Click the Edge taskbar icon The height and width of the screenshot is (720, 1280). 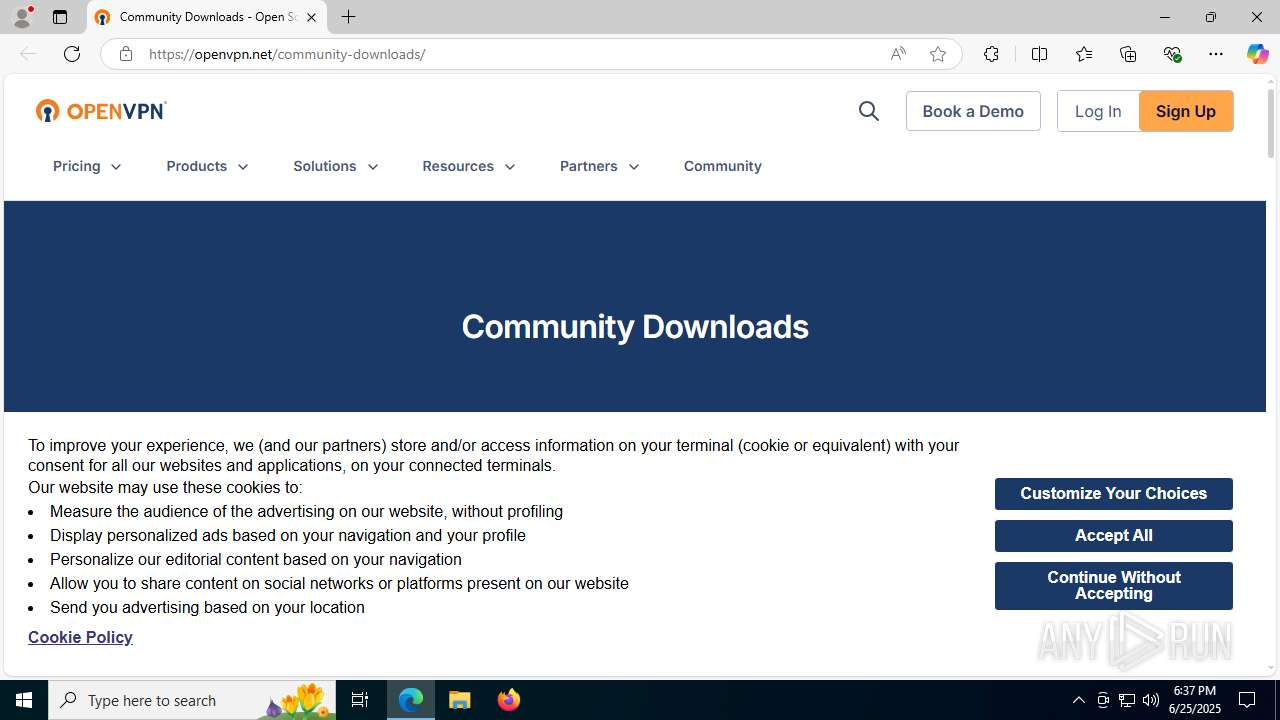click(411, 700)
